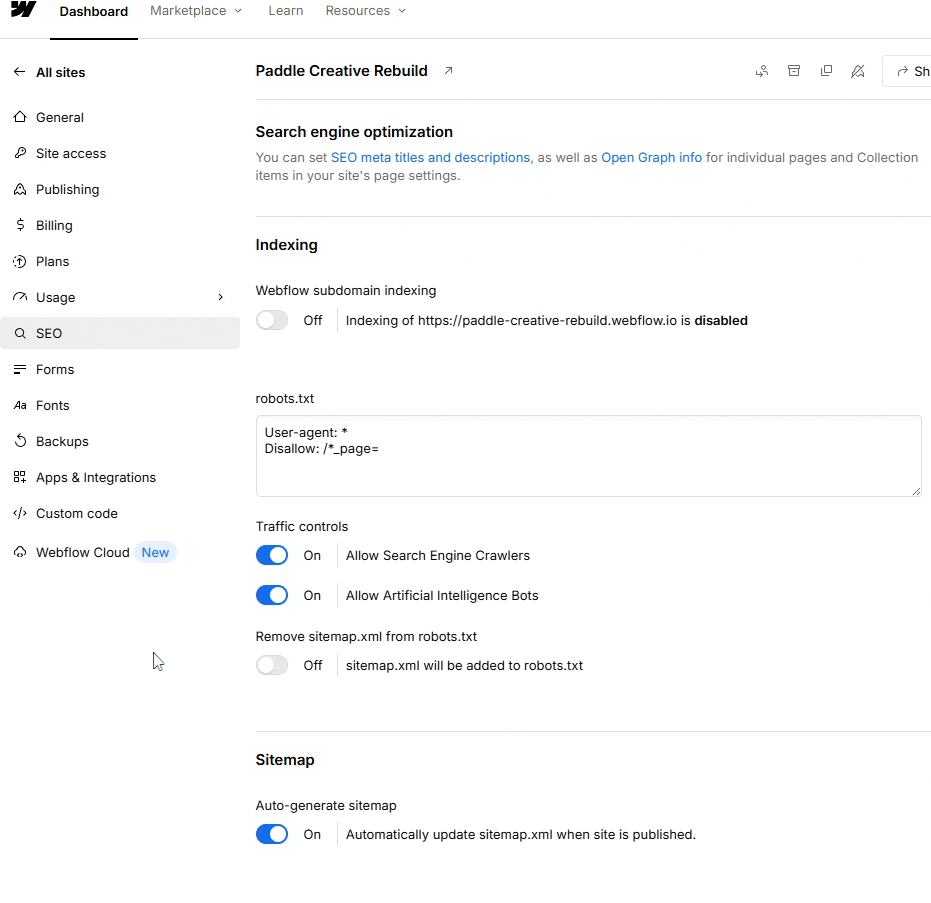Image resolution: width=931 pixels, height=903 pixels.
Task: Click the Apps & Integrations grid icon
Action: 20,477
